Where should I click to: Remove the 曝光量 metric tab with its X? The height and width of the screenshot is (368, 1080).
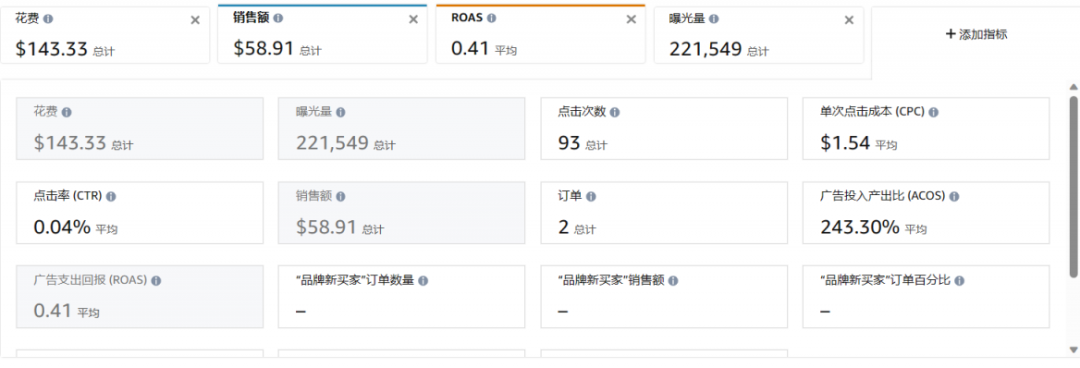click(849, 20)
